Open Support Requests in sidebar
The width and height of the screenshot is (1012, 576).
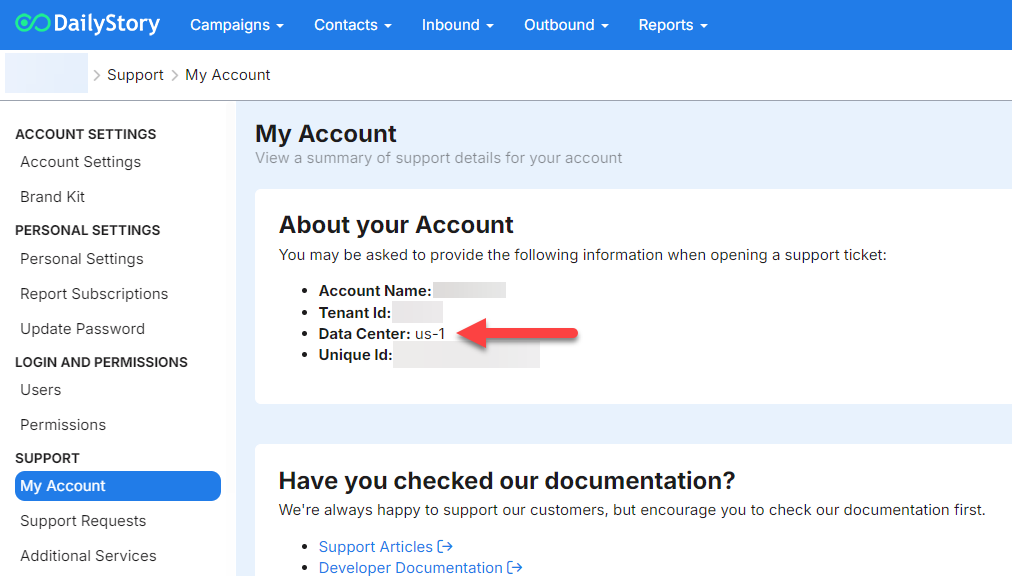83,521
